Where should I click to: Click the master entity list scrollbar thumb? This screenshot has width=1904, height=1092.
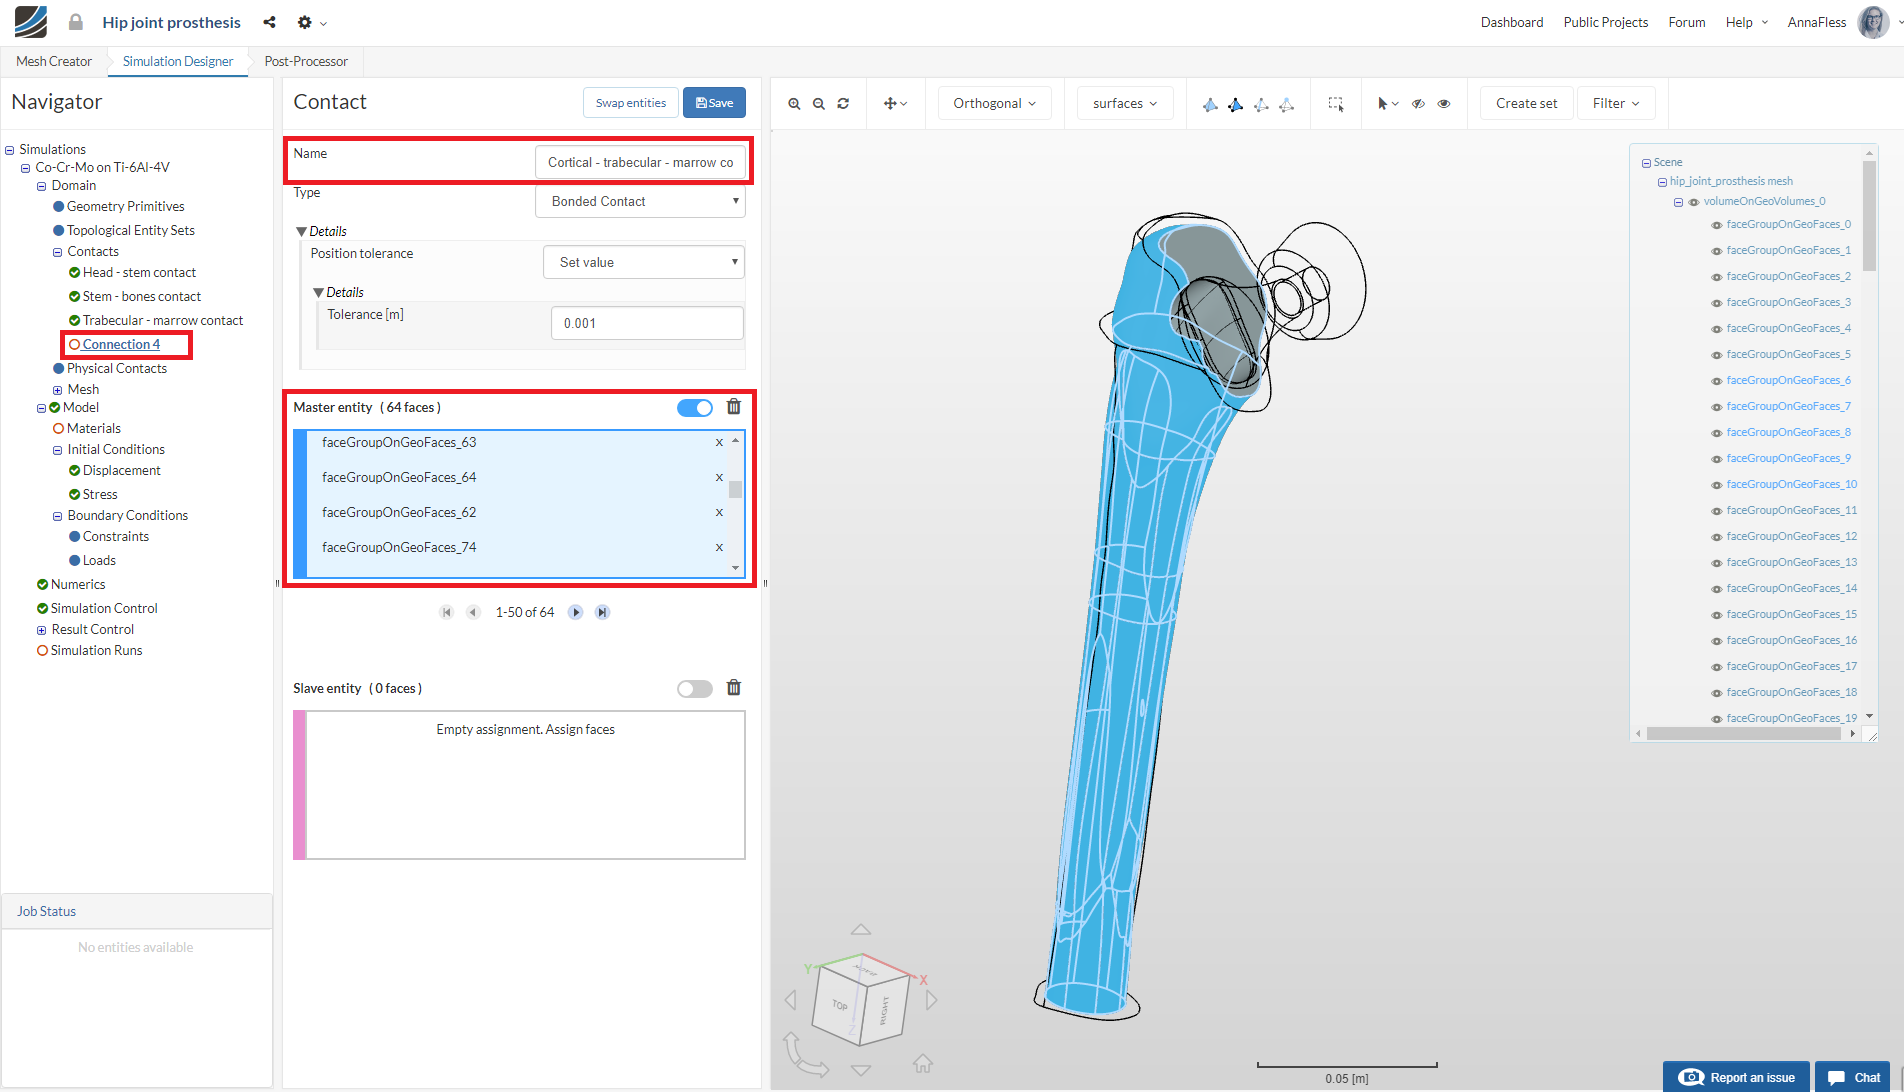735,489
